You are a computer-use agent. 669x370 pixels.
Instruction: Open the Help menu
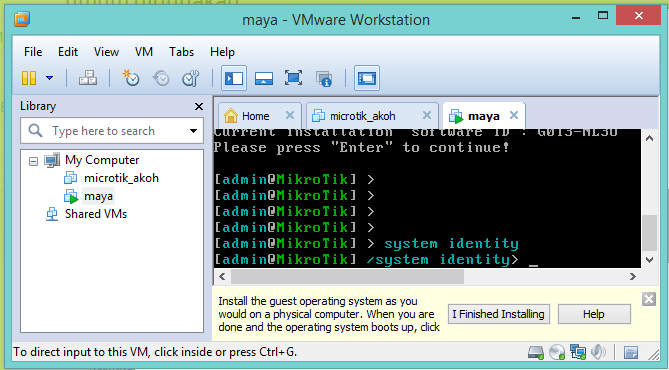pos(222,52)
